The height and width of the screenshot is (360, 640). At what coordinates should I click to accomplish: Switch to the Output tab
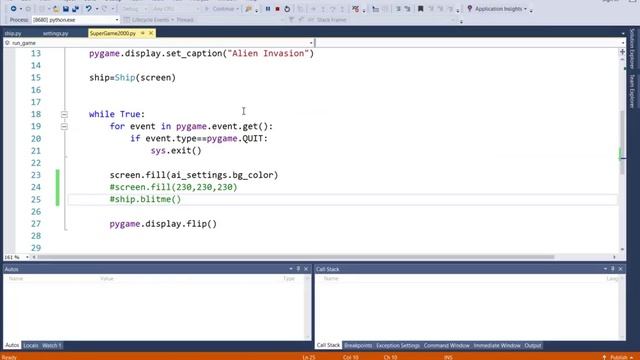coord(533,346)
